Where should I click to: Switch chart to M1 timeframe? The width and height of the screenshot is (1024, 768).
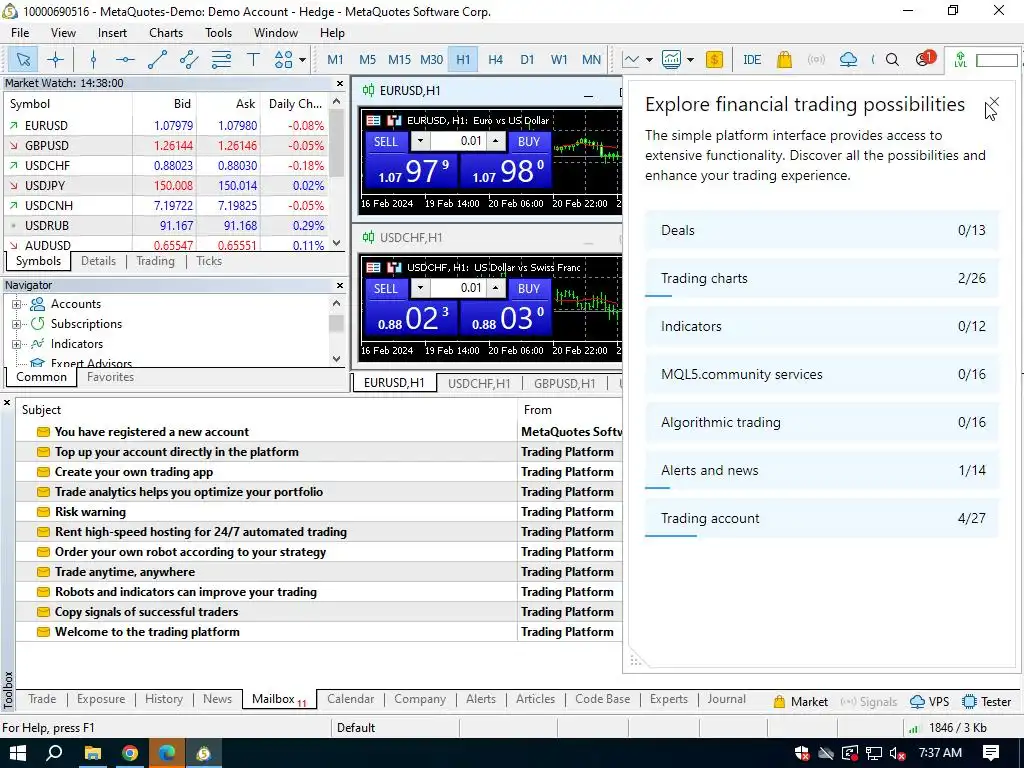(335, 60)
